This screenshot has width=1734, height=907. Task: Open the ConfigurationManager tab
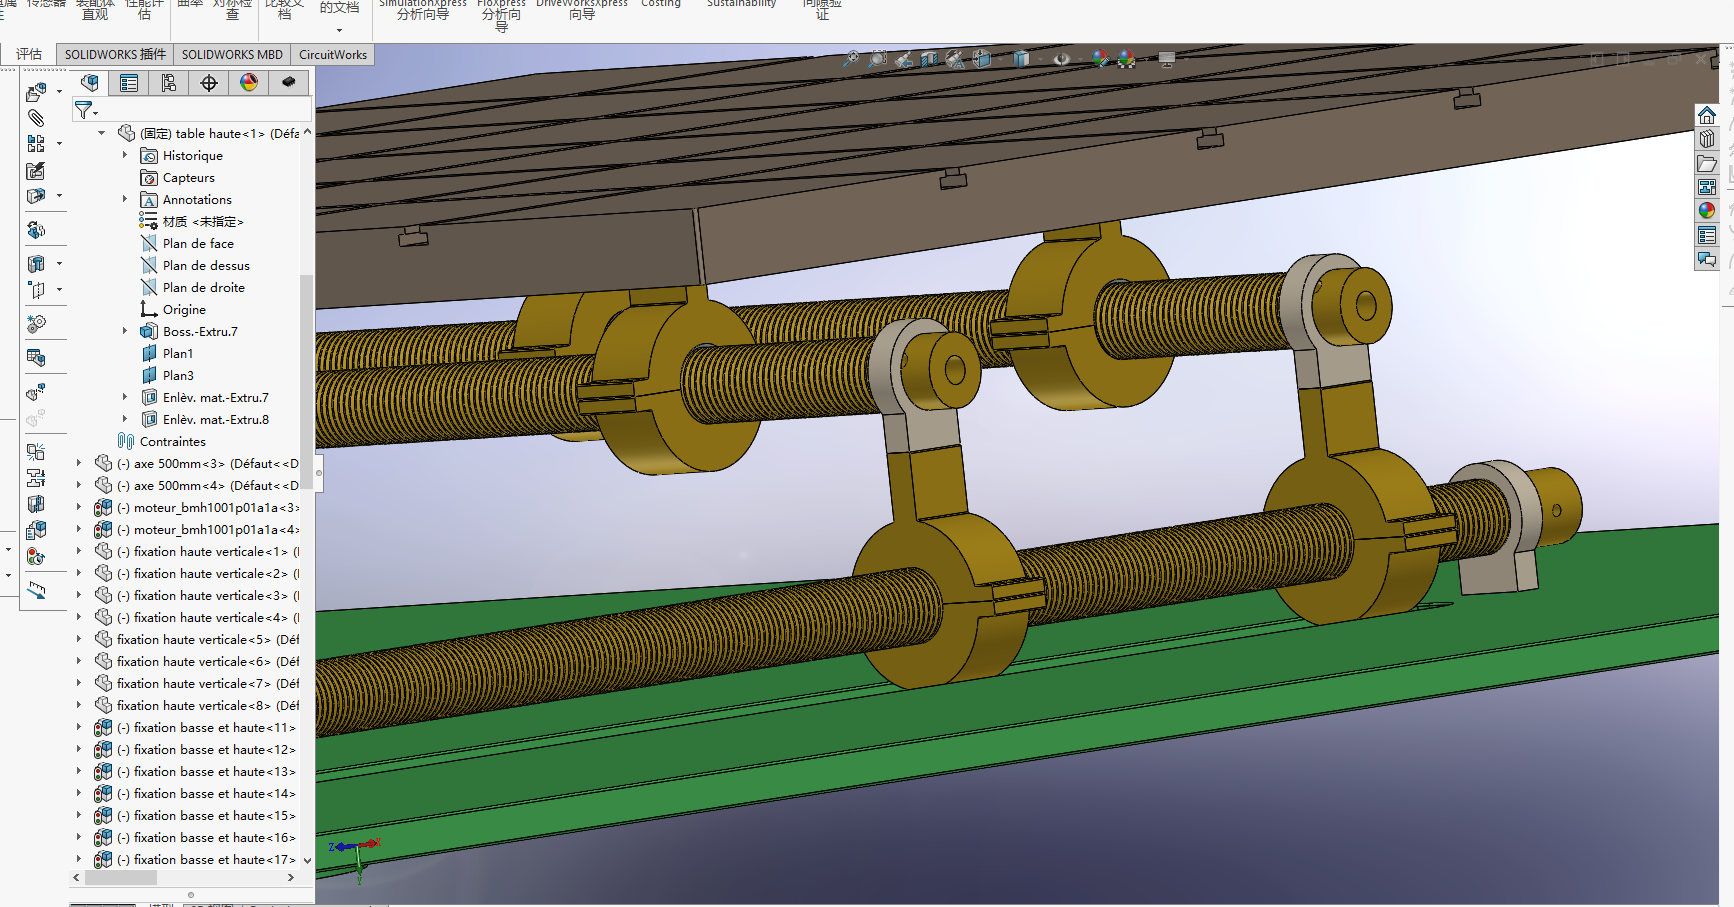(x=169, y=83)
